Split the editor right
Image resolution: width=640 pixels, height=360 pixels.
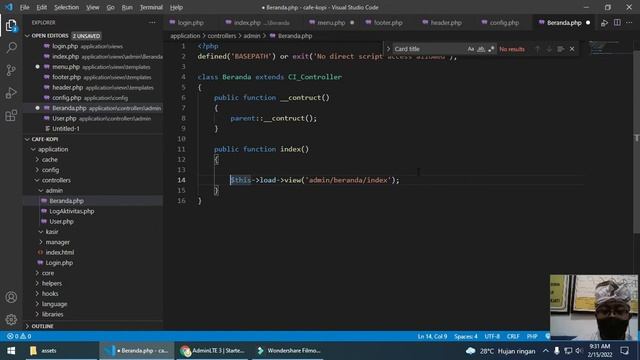[x=617, y=23]
